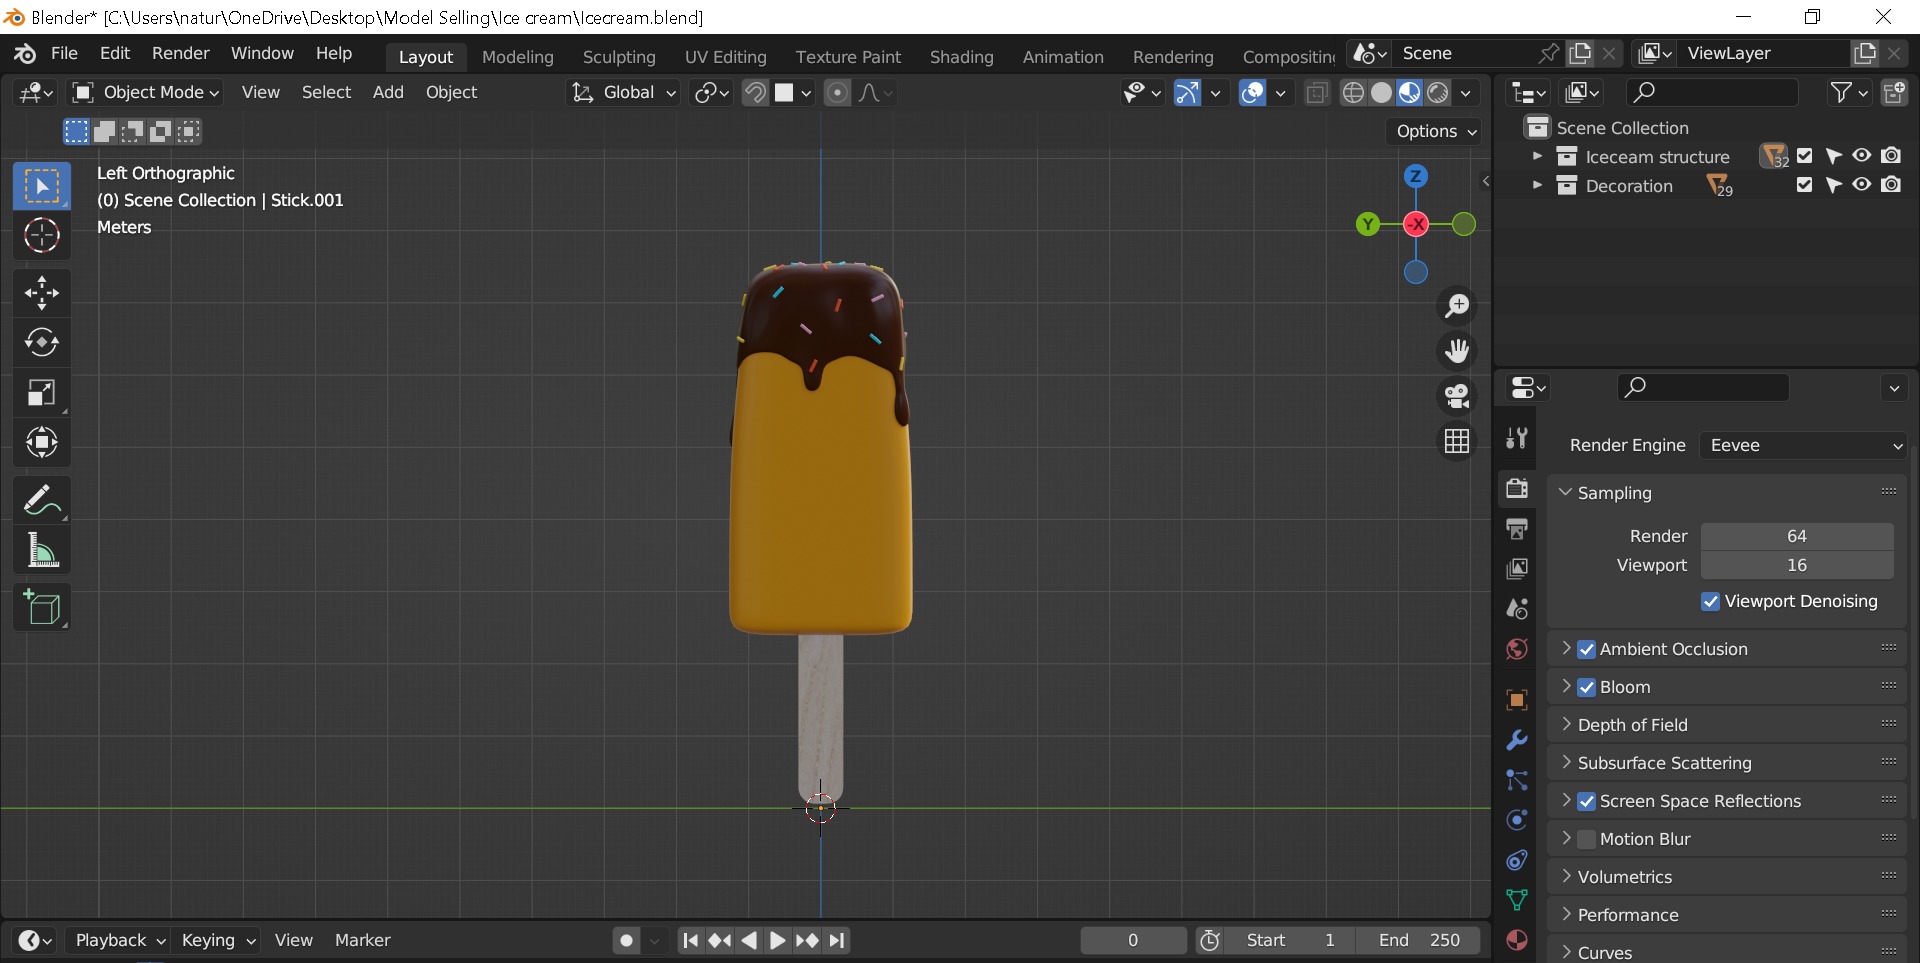1920x963 pixels.
Task: Expand the Iceceam structure collection
Action: pos(1537,156)
